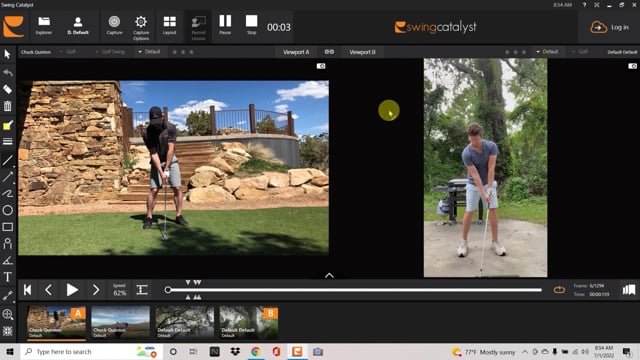The image size is (640, 360).
Task: Open the help question mark
Action: point(584,5)
